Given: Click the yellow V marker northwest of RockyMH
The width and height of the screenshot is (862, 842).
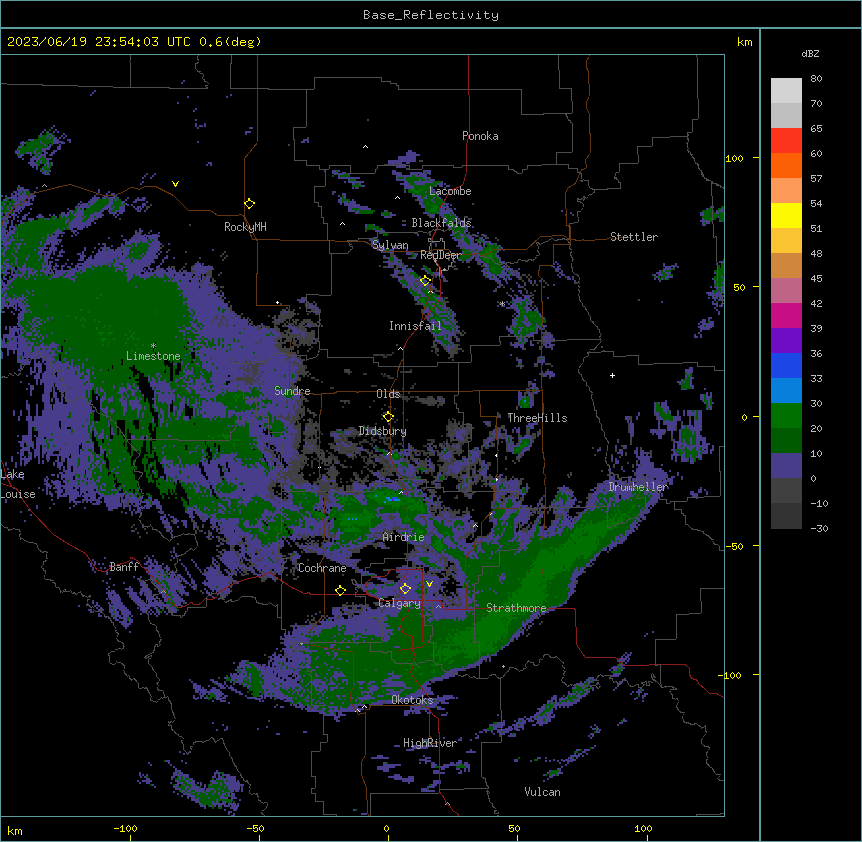Looking at the screenshot, I should [x=175, y=184].
